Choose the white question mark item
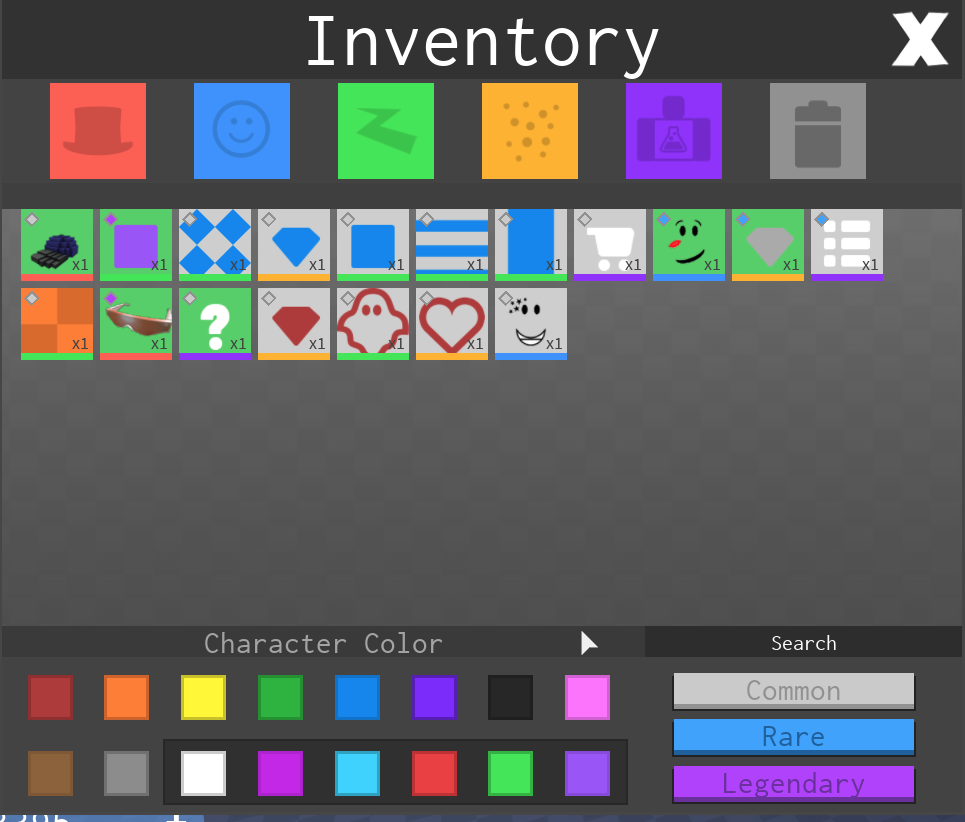Screen dimensions: 965x822 point(215,323)
